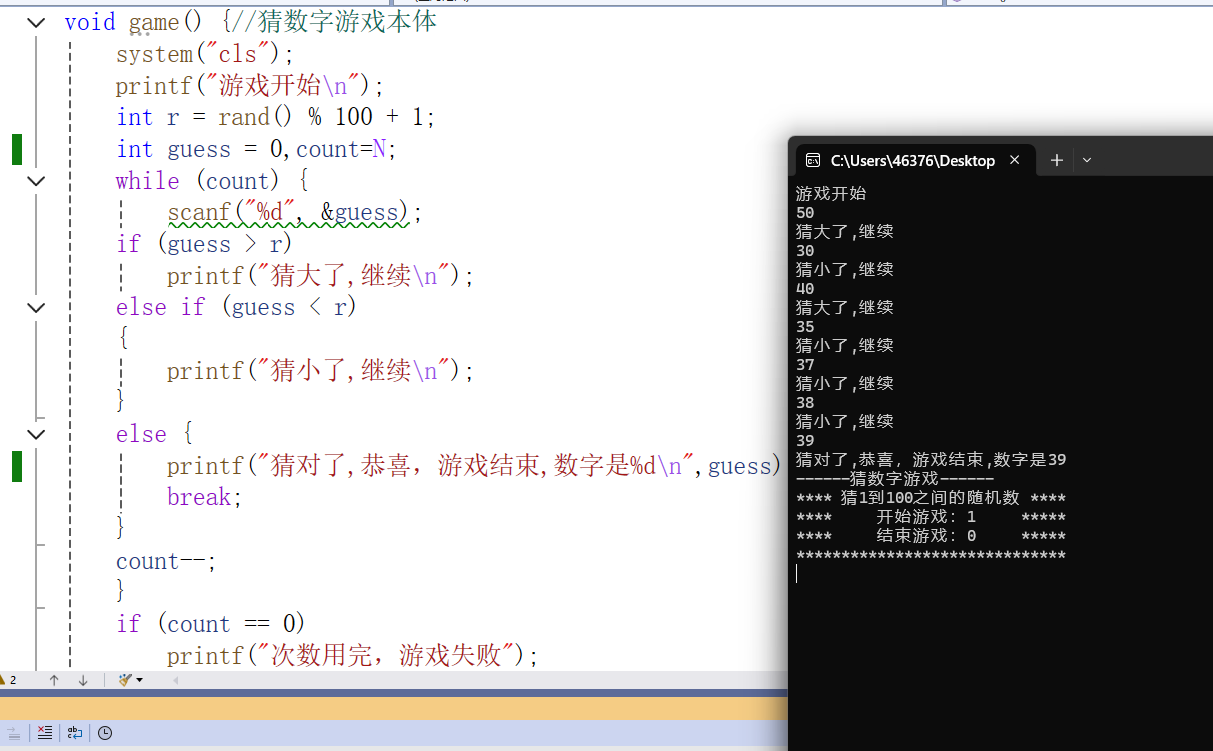1213x751 pixels.
Task: Close the terminal tab with X
Action: click(1015, 160)
